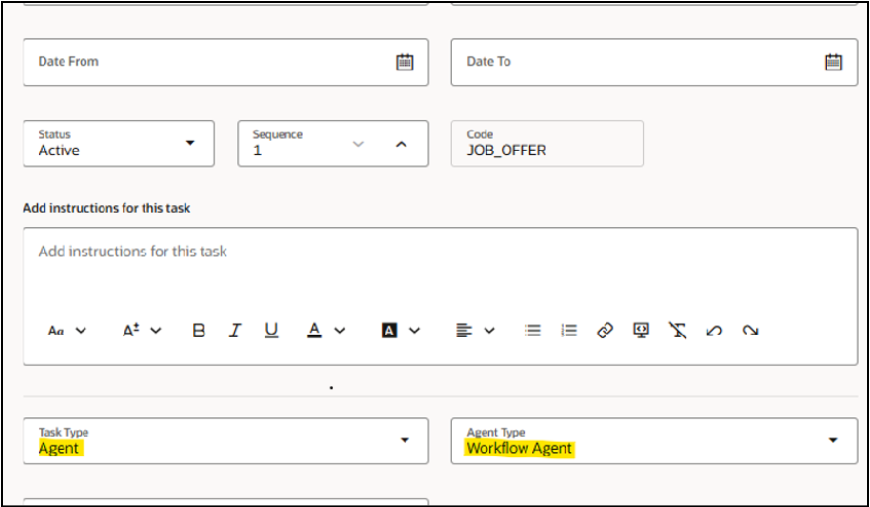Click into the Date From field
Screen dimensions: 870x507
226,62
